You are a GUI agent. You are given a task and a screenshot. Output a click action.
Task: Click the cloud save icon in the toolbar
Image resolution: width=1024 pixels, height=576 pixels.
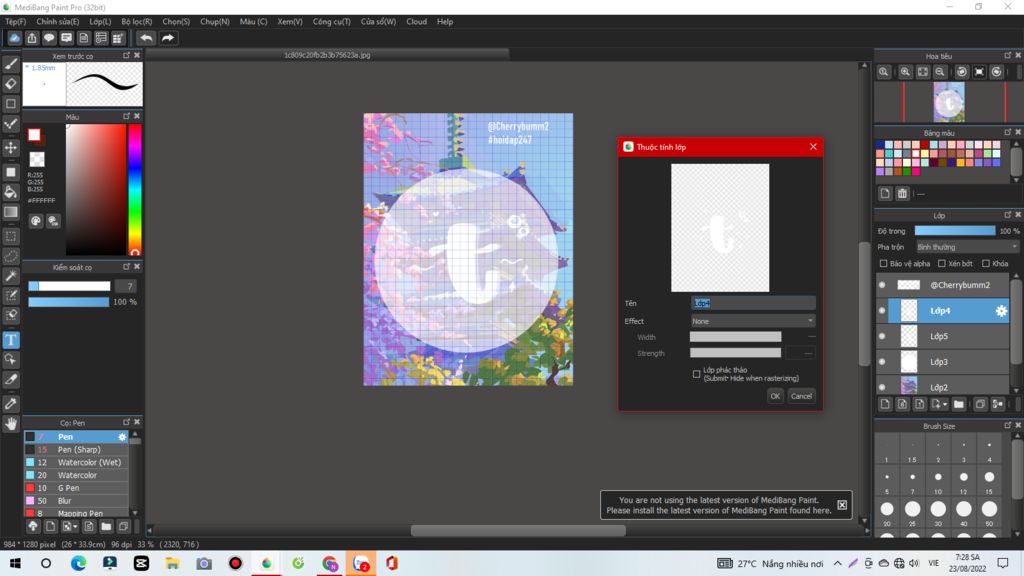click(14, 38)
